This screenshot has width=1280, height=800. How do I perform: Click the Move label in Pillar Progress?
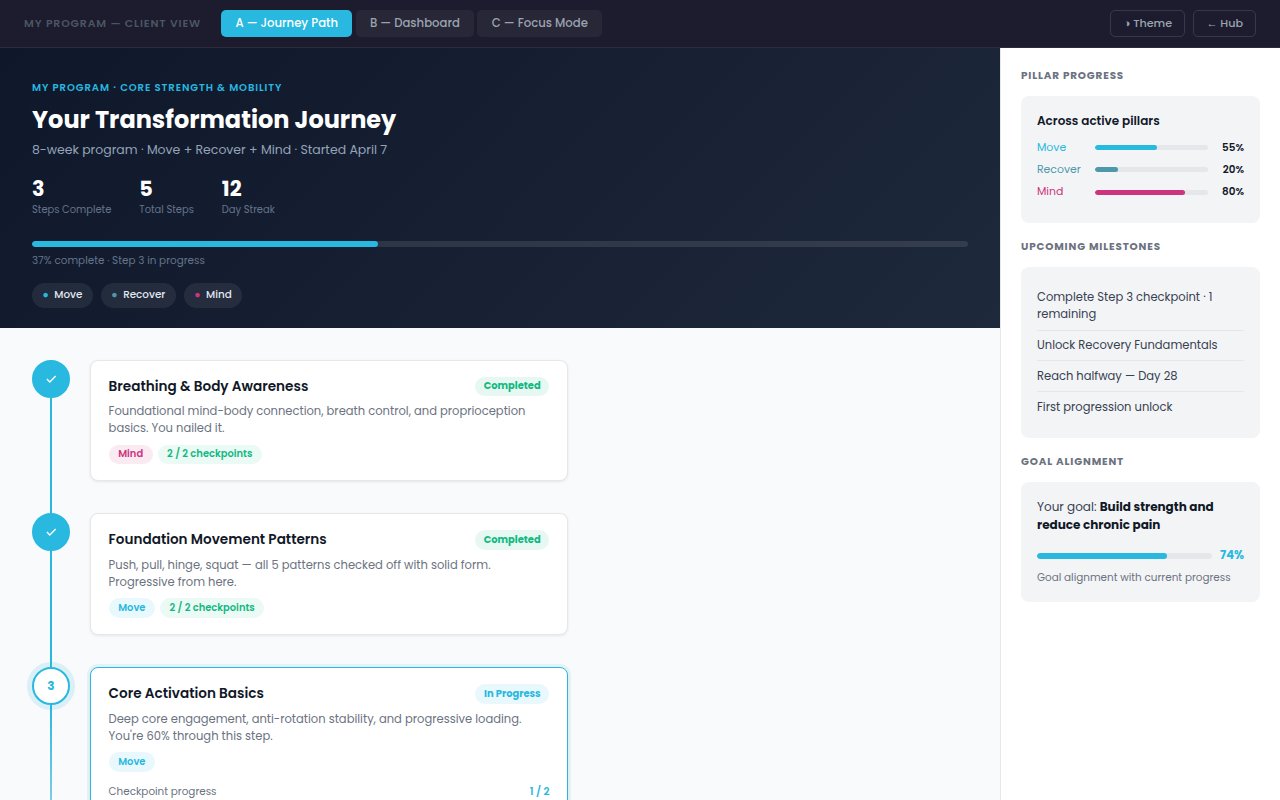(x=1052, y=147)
